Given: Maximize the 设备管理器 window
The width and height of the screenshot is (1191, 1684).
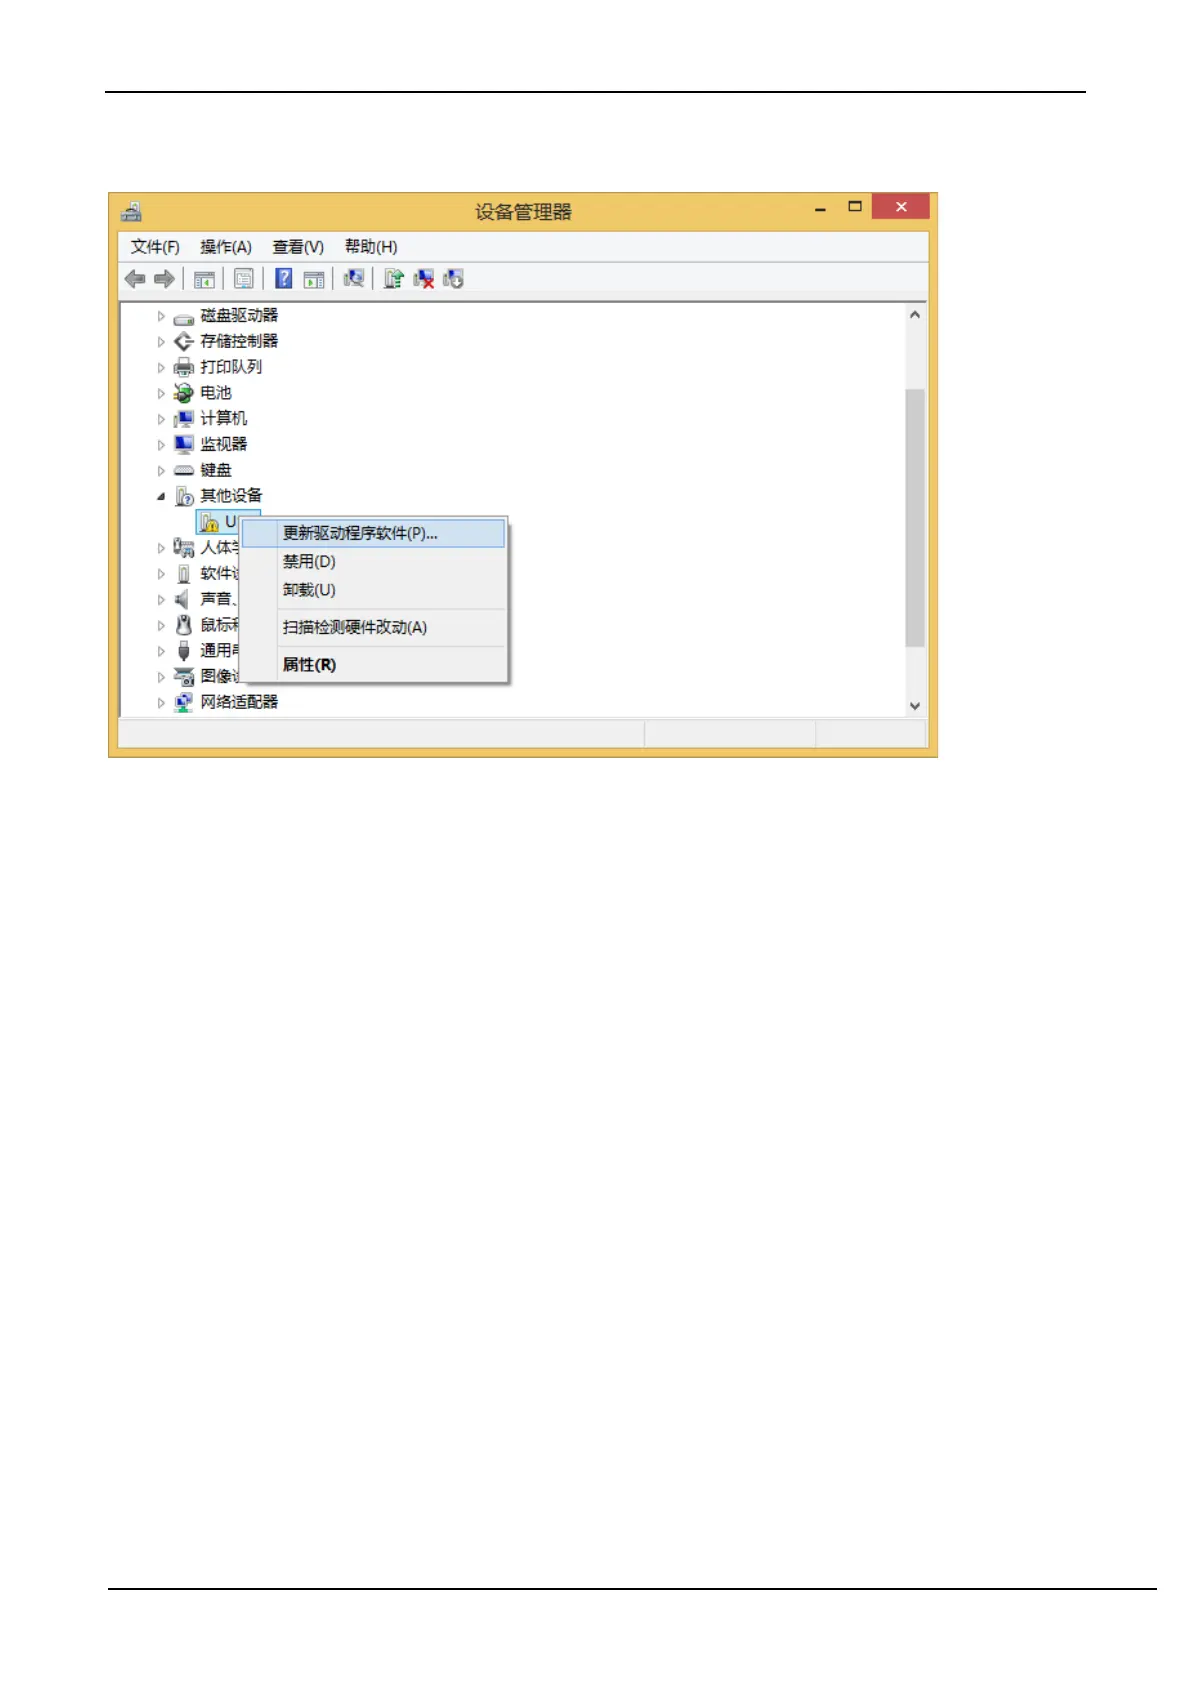Looking at the screenshot, I should pyautogui.click(x=855, y=207).
